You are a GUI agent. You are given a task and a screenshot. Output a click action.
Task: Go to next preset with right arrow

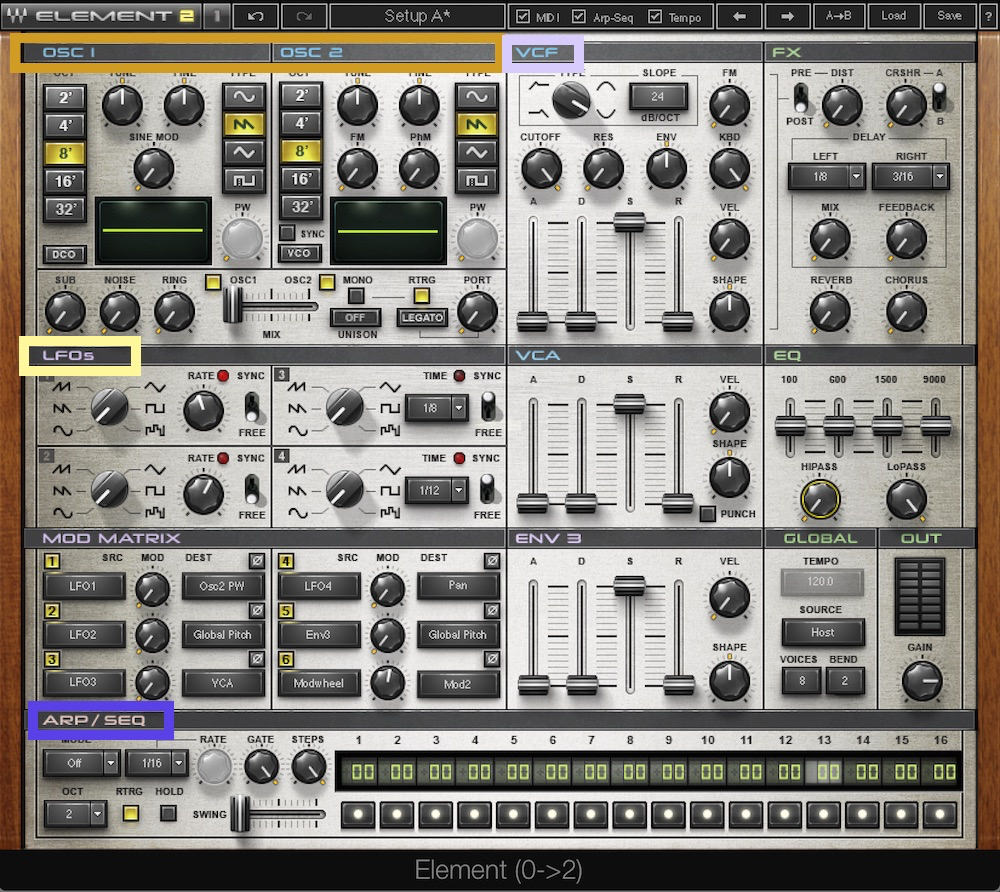(787, 16)
